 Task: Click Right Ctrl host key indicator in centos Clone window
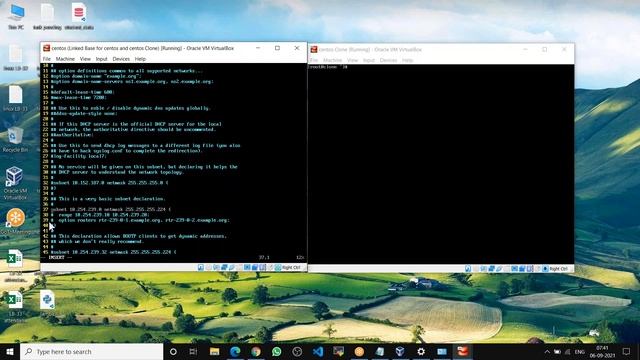click(558, 269)
